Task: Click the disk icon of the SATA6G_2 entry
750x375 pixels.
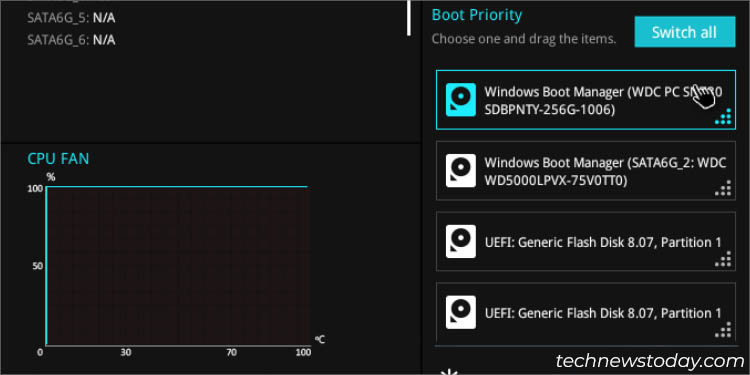Action: 461,170
